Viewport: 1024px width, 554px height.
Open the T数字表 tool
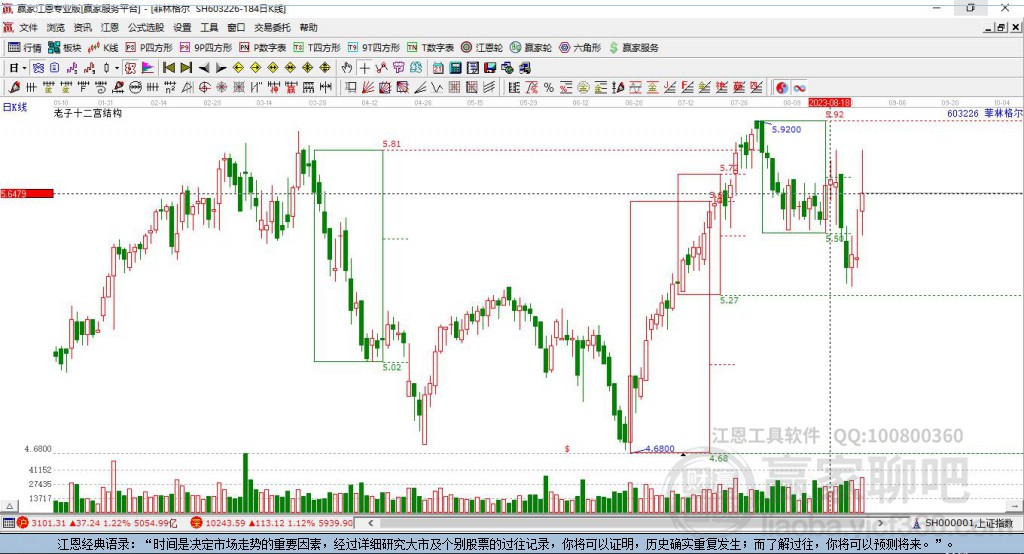tap(430, 48)
